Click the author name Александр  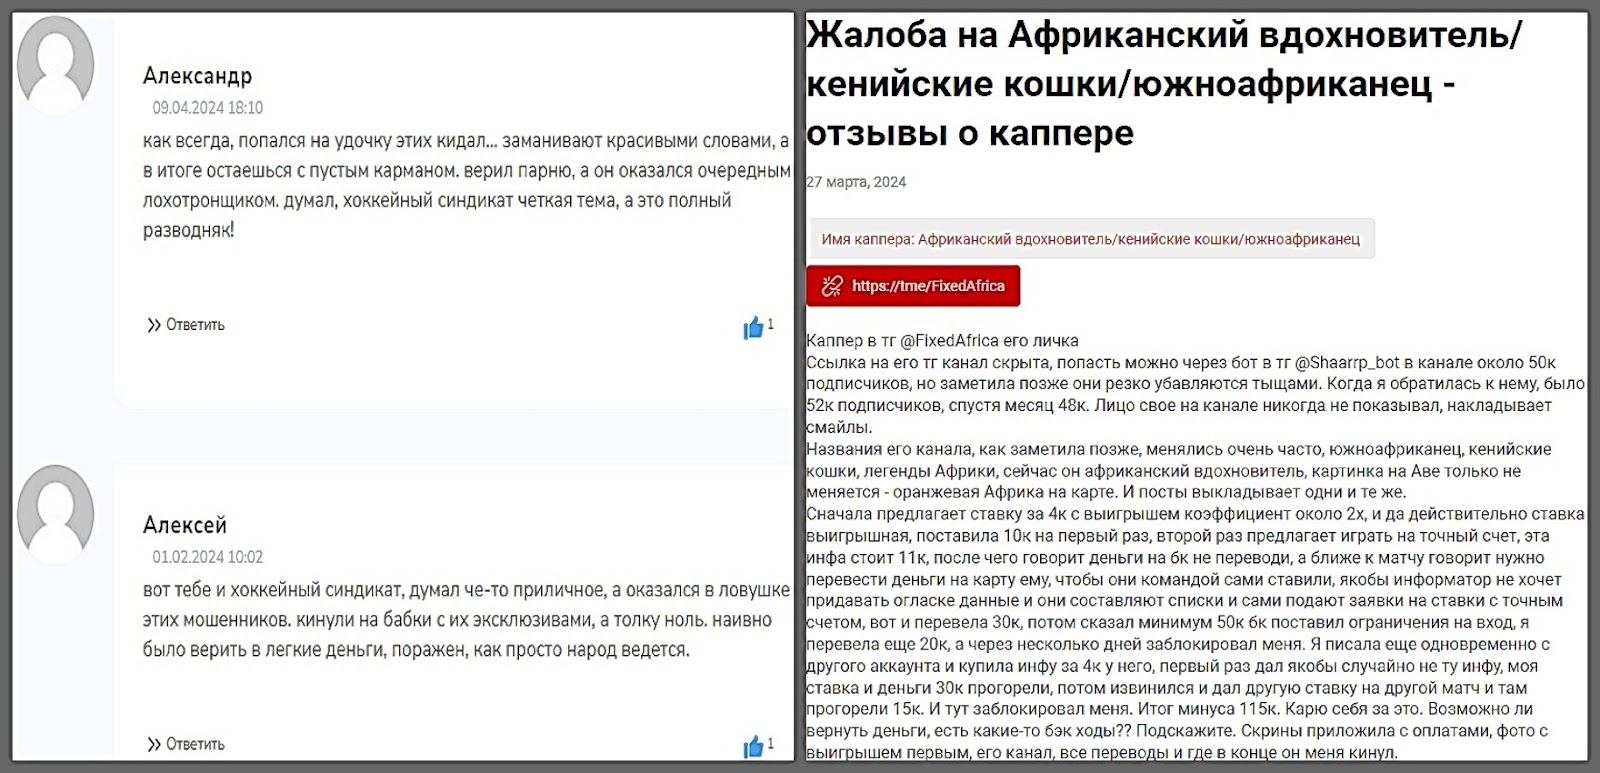click(197, 76)
